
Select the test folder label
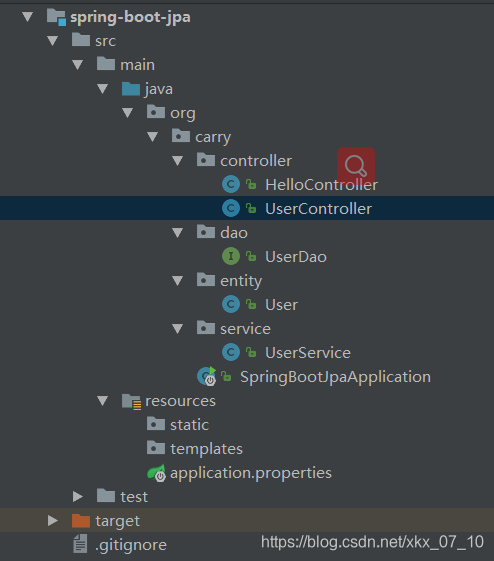tap(134, 497)
